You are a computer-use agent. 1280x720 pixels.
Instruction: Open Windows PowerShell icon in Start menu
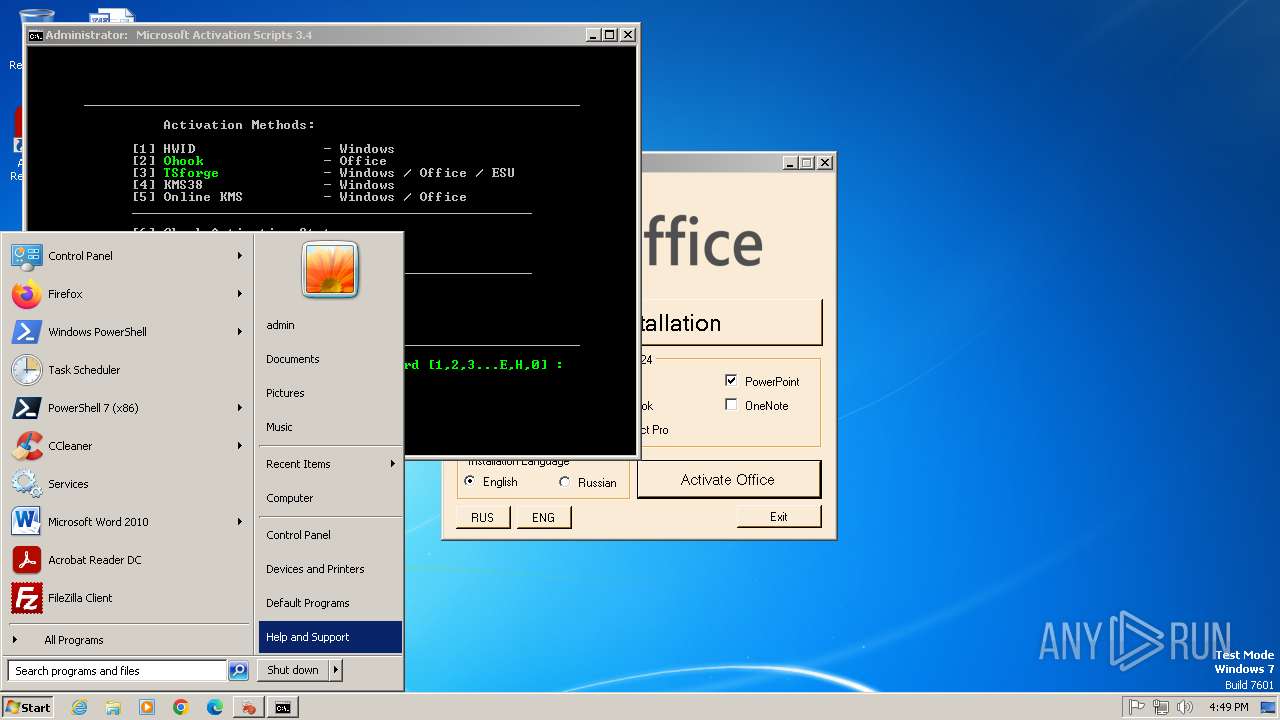pyautogui.click(x=26, y=332)
